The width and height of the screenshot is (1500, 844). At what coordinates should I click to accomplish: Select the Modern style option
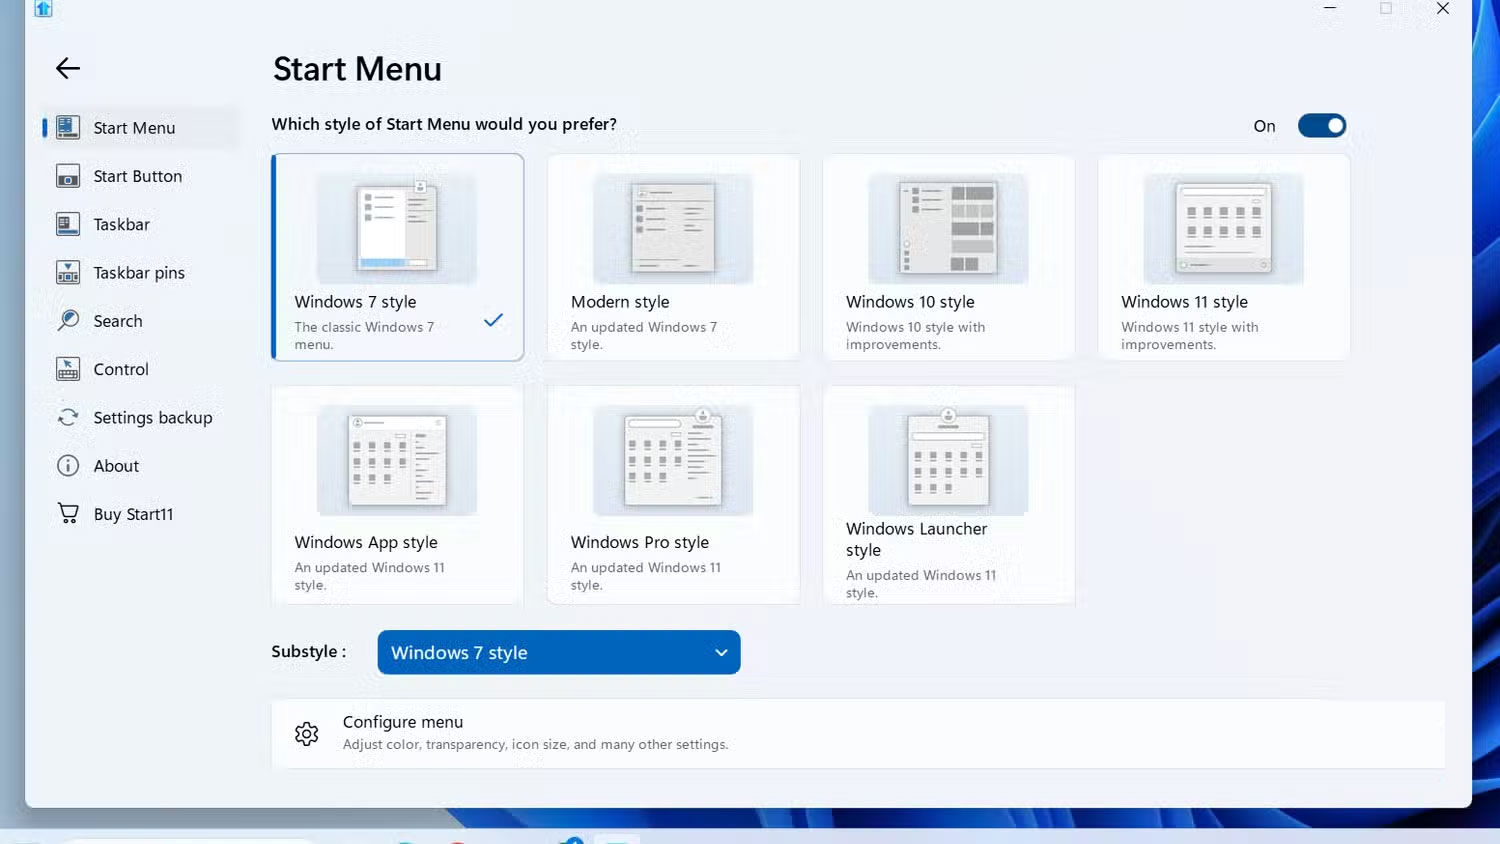pos(672,257)
